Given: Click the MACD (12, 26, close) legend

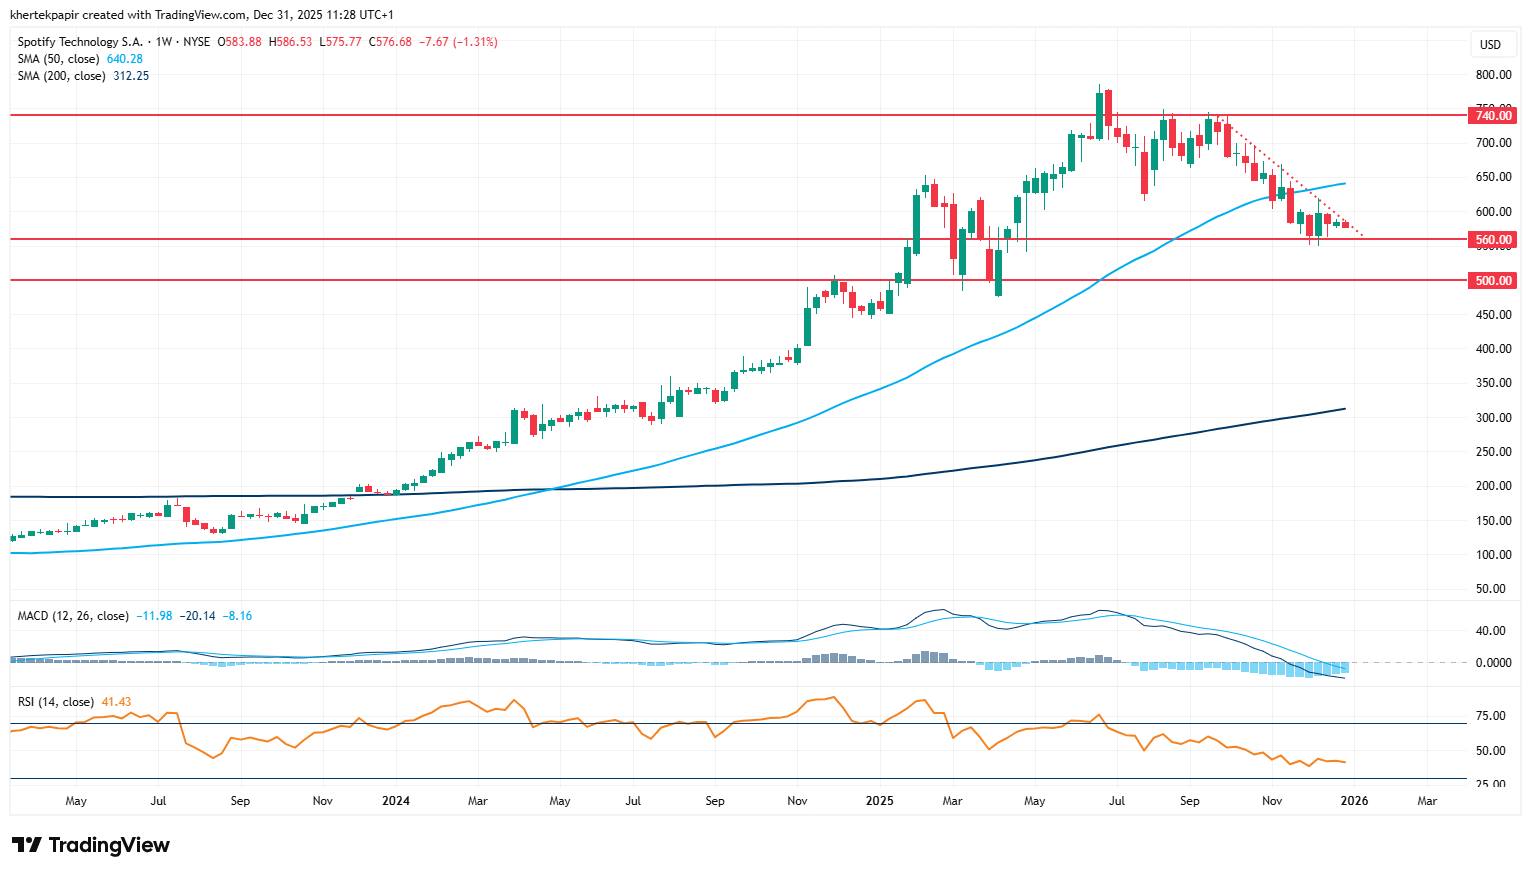Looking at the screenshot, I should pos(73,616).
